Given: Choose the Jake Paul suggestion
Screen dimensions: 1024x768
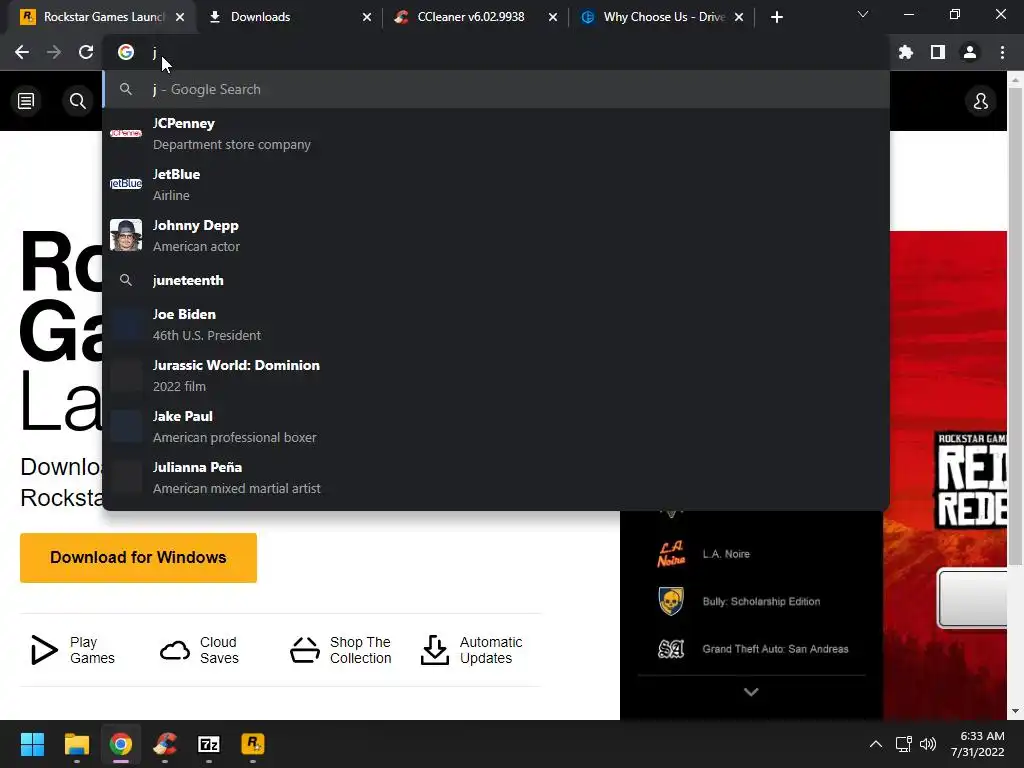Looking at the screenshot, I should coord(496,426).
